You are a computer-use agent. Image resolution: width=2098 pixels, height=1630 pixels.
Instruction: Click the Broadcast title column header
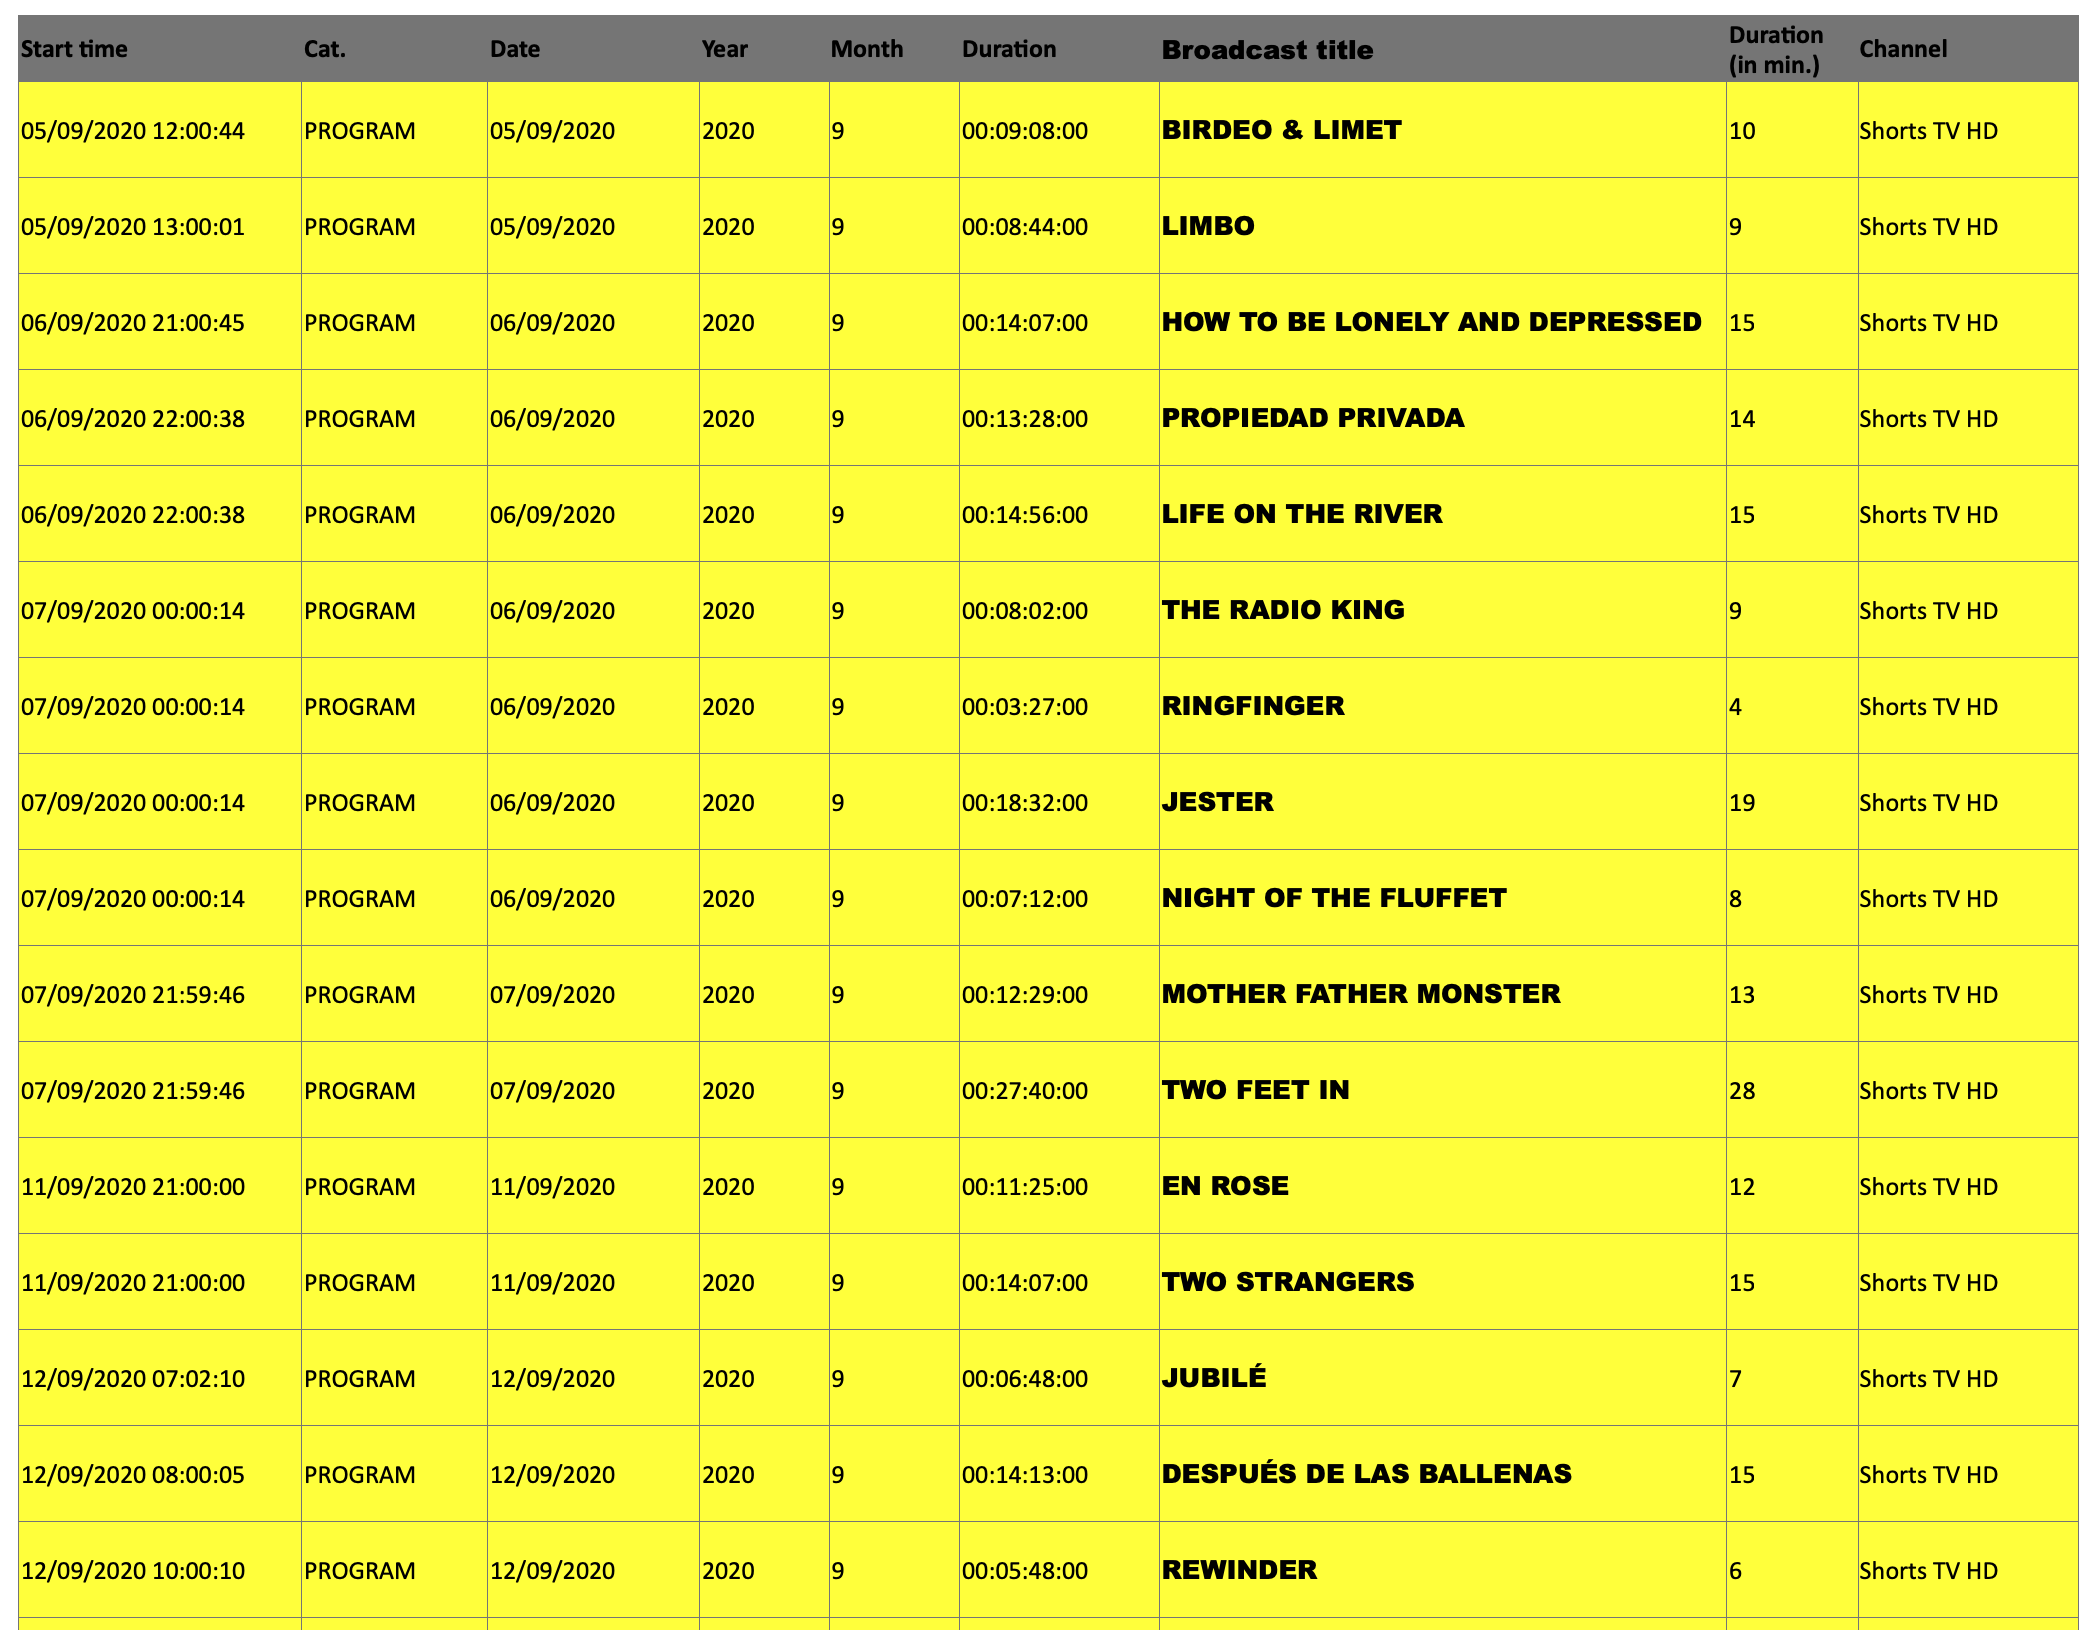click(x=1267, y=50)
